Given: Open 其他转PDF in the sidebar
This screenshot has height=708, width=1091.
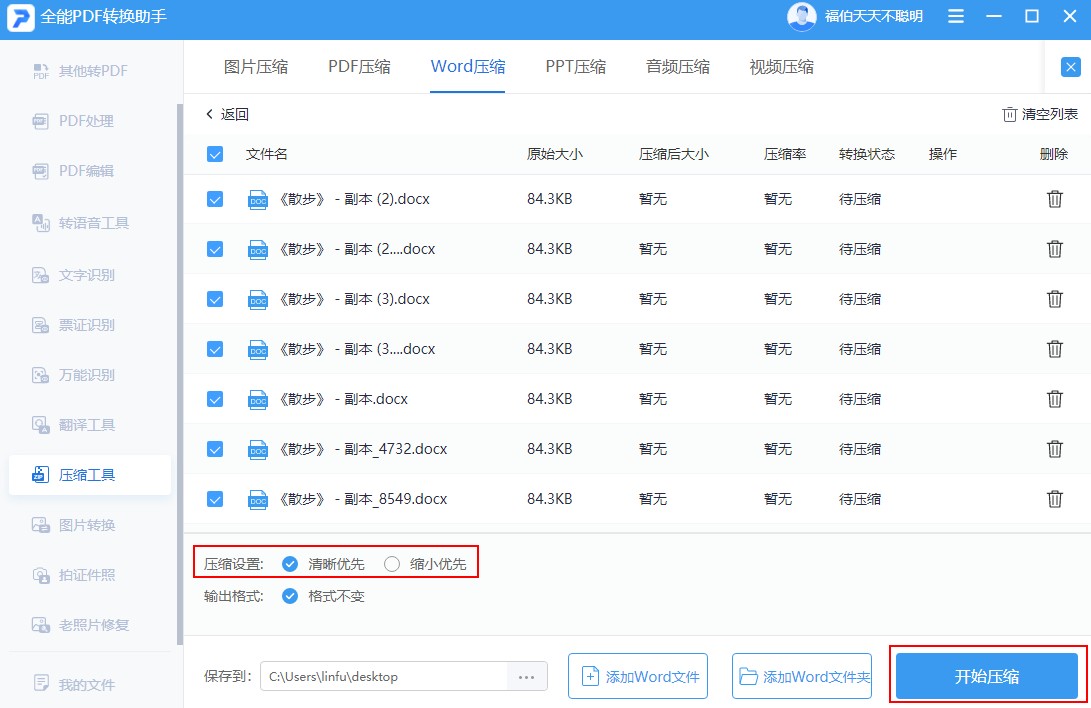Looking at the screenshot, I should pos(80,71).
